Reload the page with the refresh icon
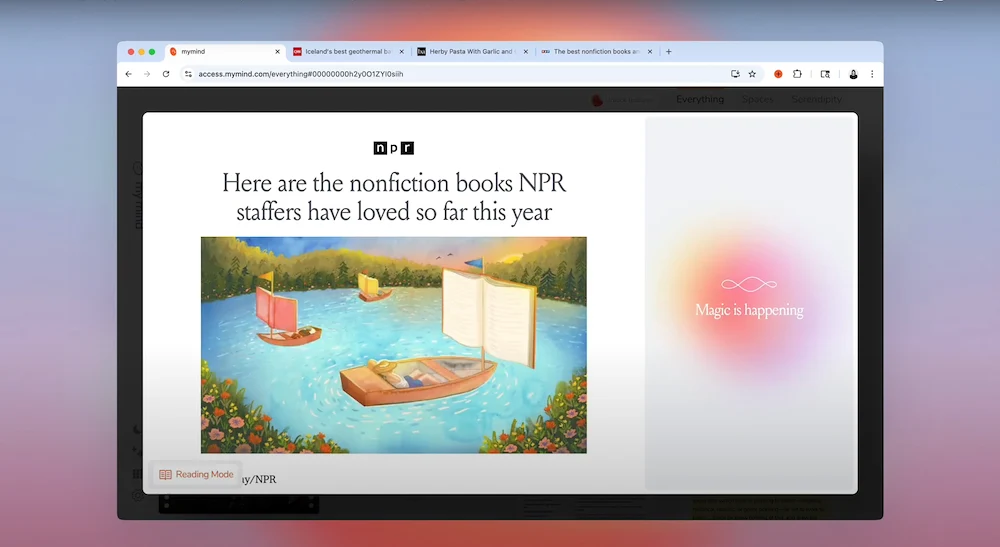 point(165,74)
